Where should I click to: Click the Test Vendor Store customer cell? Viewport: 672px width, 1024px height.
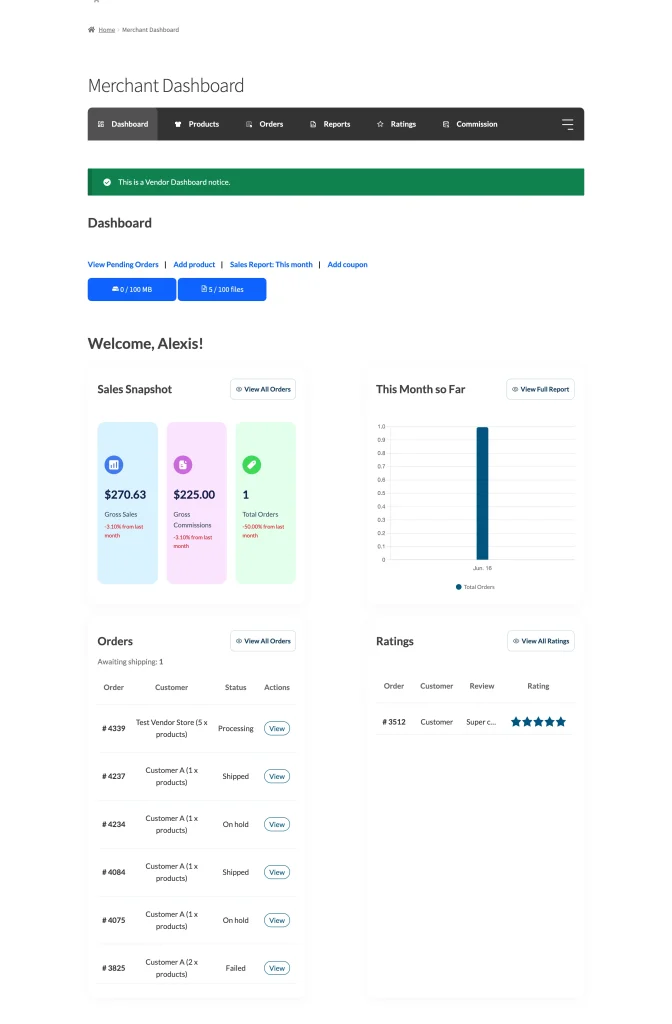click(172, 729)
